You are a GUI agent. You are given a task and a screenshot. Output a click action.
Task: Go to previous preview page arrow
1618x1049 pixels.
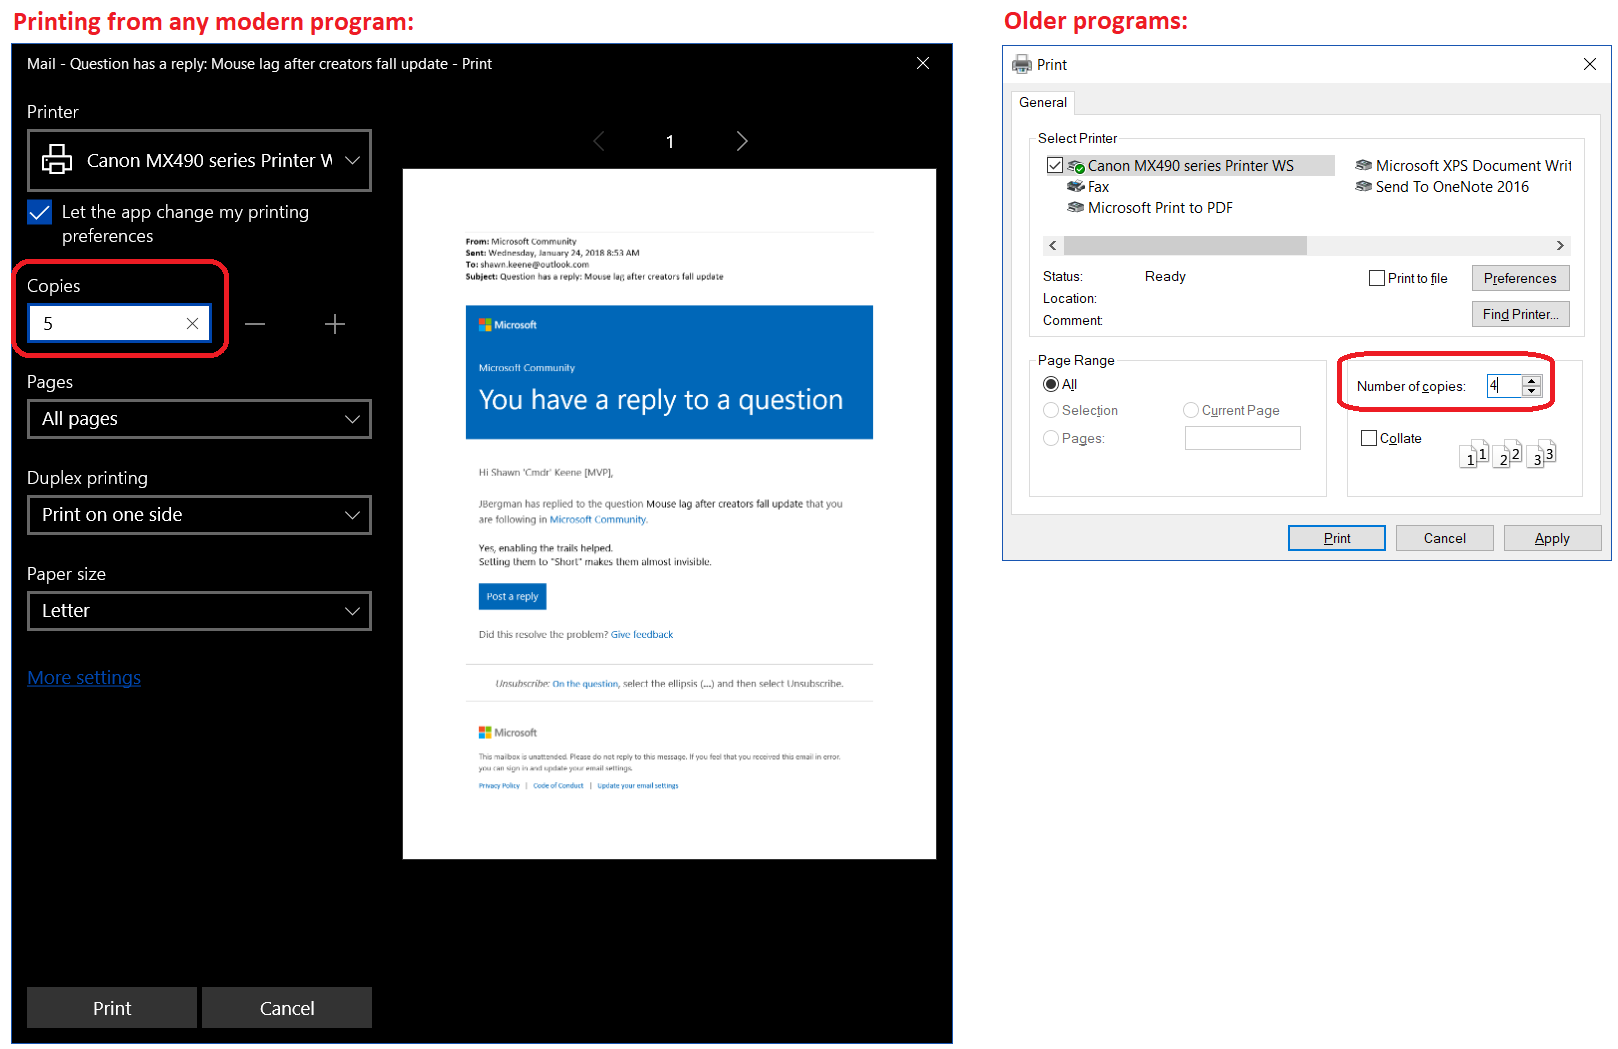(599, 141)
